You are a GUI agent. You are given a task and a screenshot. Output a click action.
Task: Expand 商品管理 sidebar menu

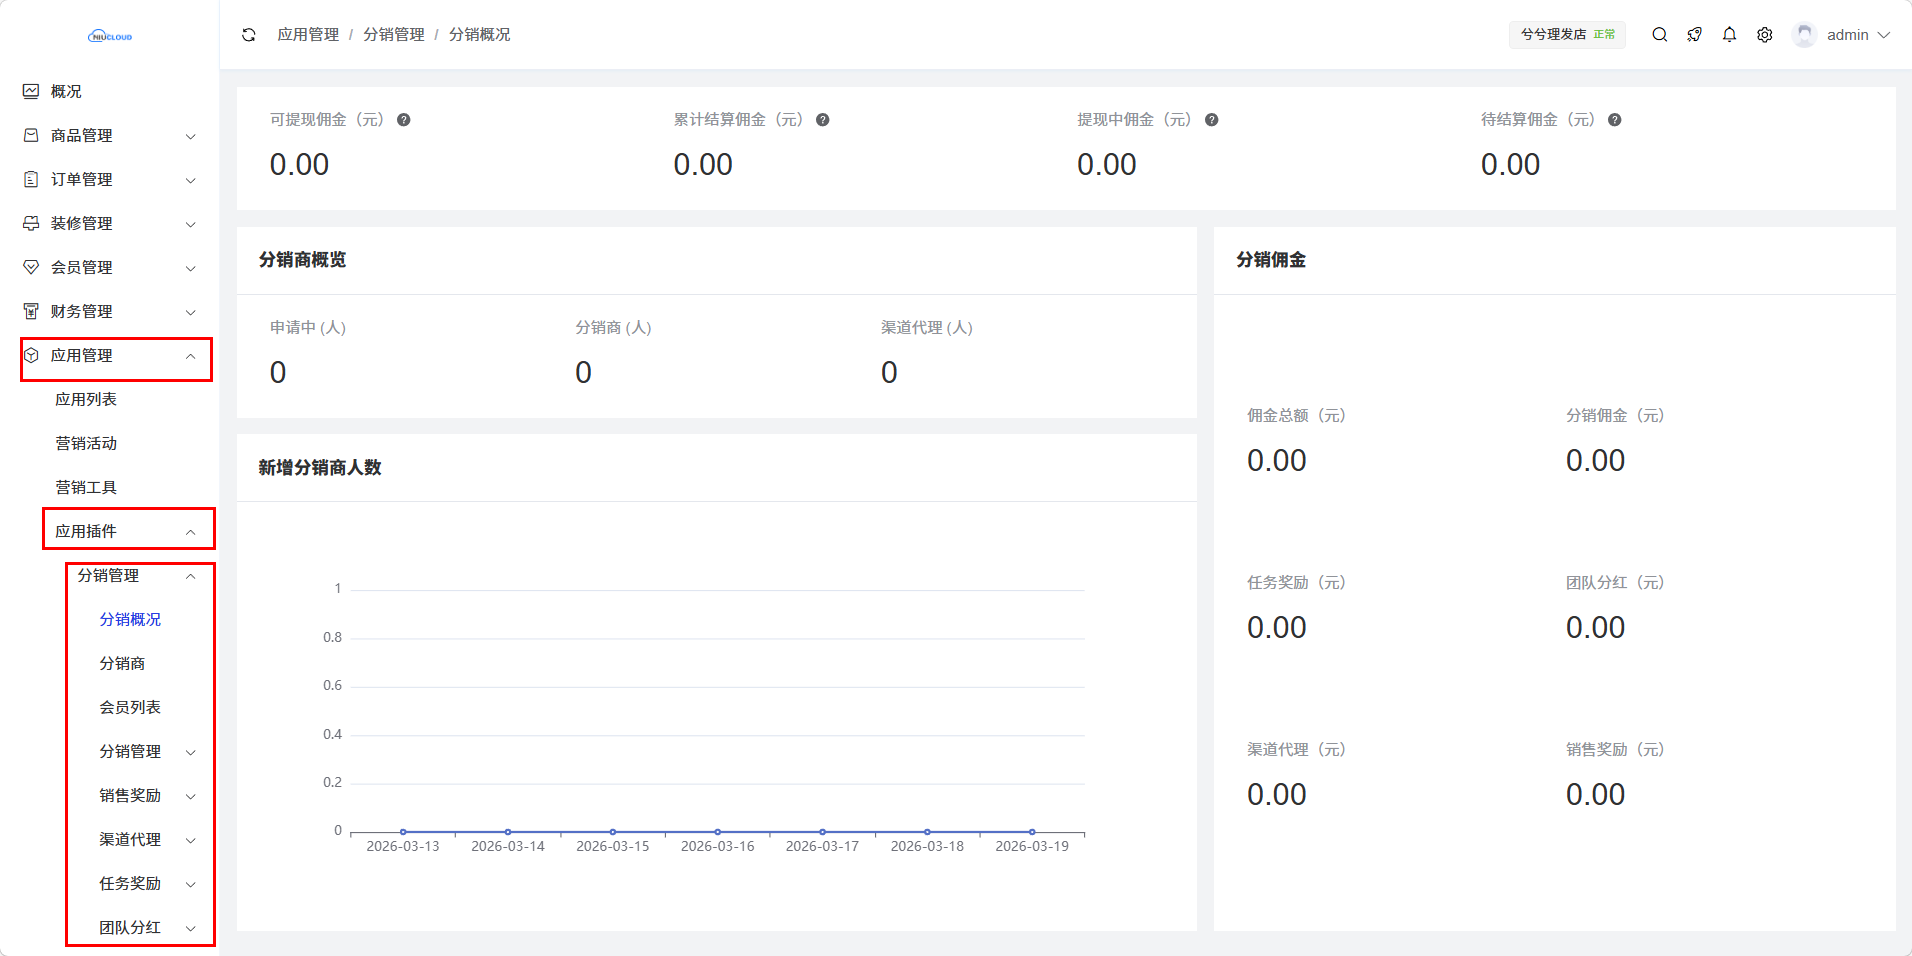(110, 136)
